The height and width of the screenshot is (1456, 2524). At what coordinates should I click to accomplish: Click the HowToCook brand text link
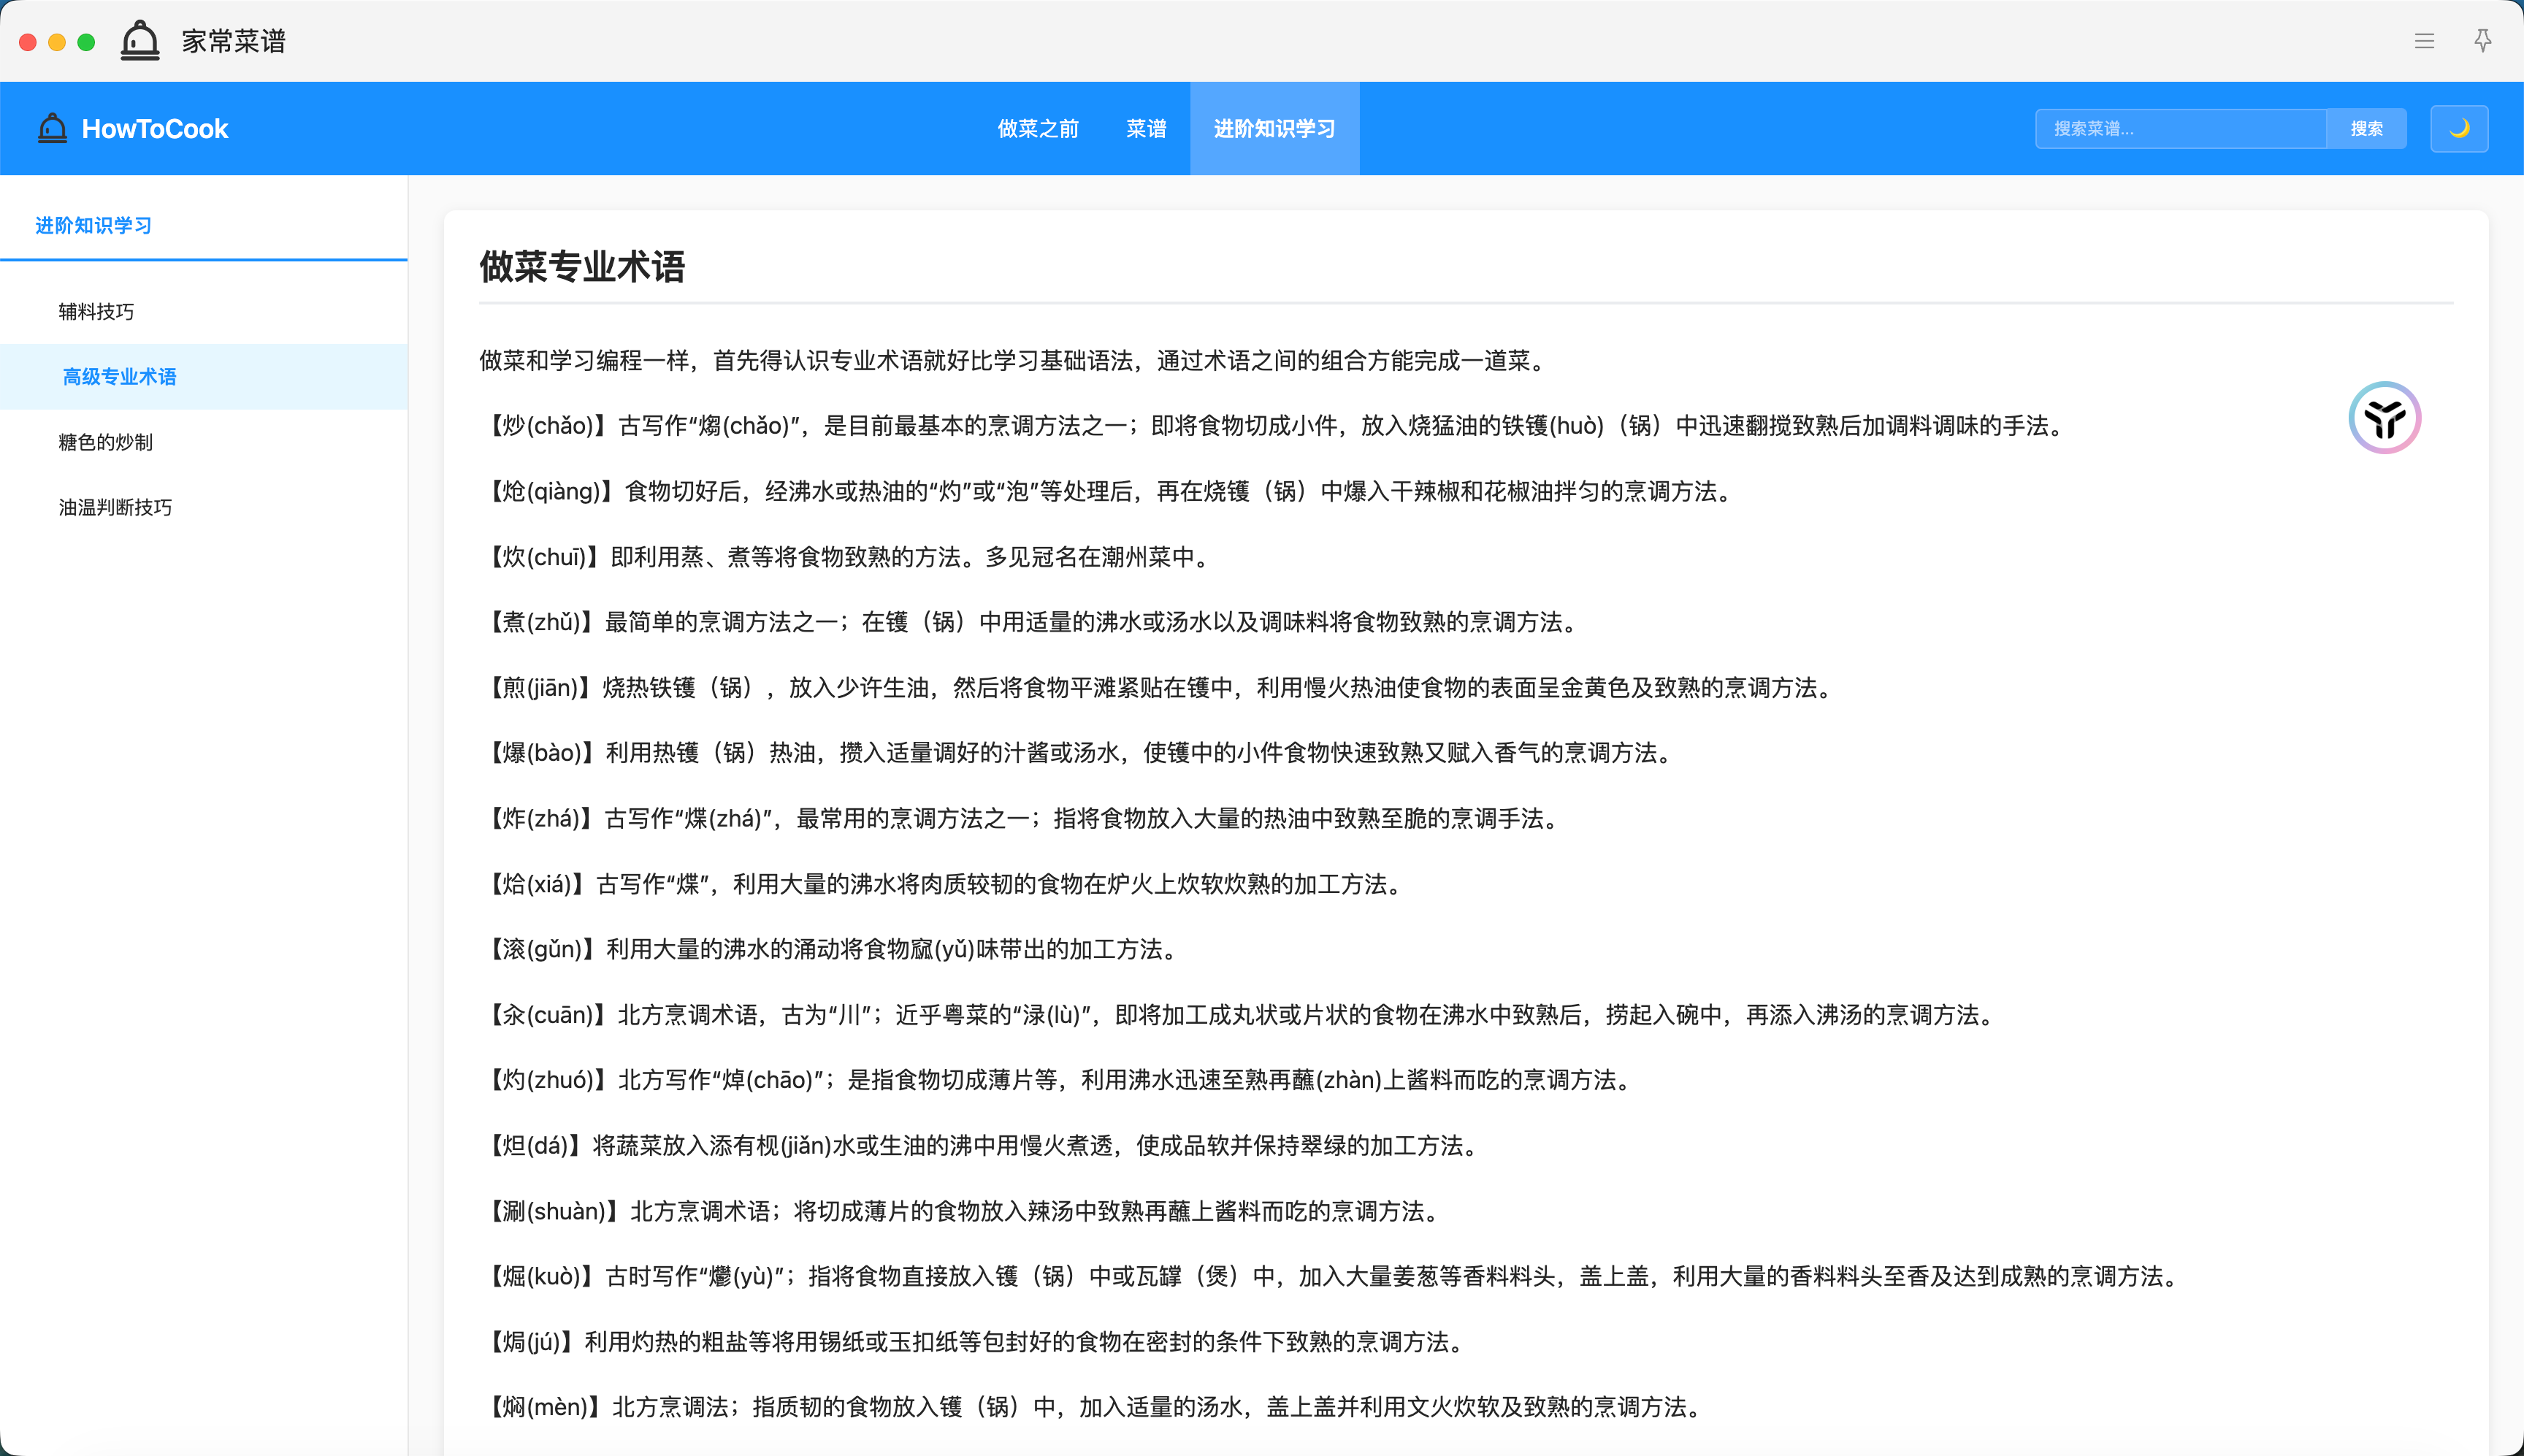point(155,128)
